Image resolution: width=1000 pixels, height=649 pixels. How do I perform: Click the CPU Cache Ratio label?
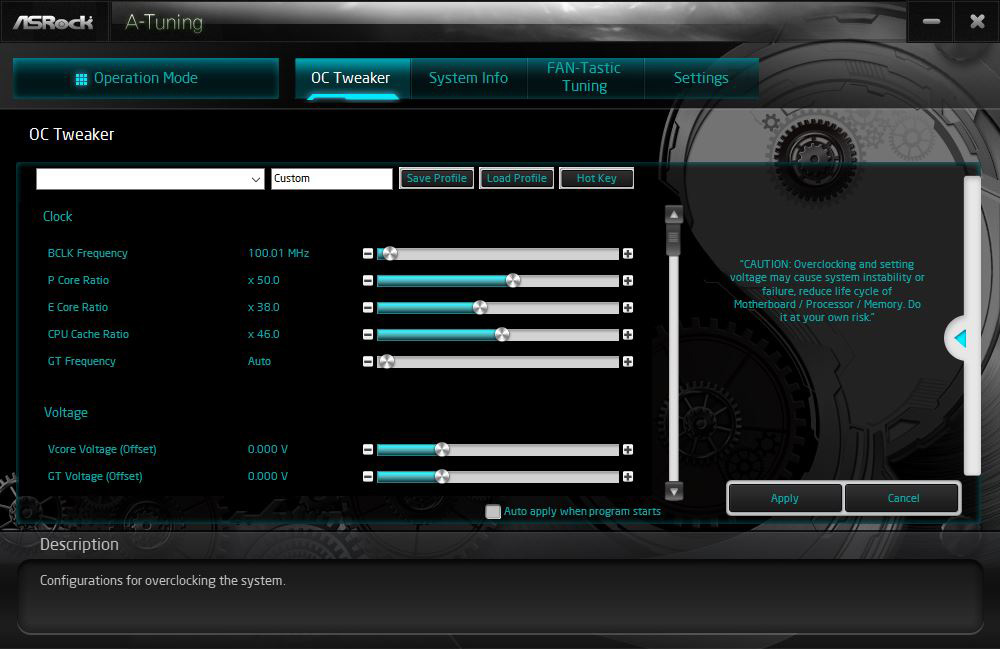[88, 334]
